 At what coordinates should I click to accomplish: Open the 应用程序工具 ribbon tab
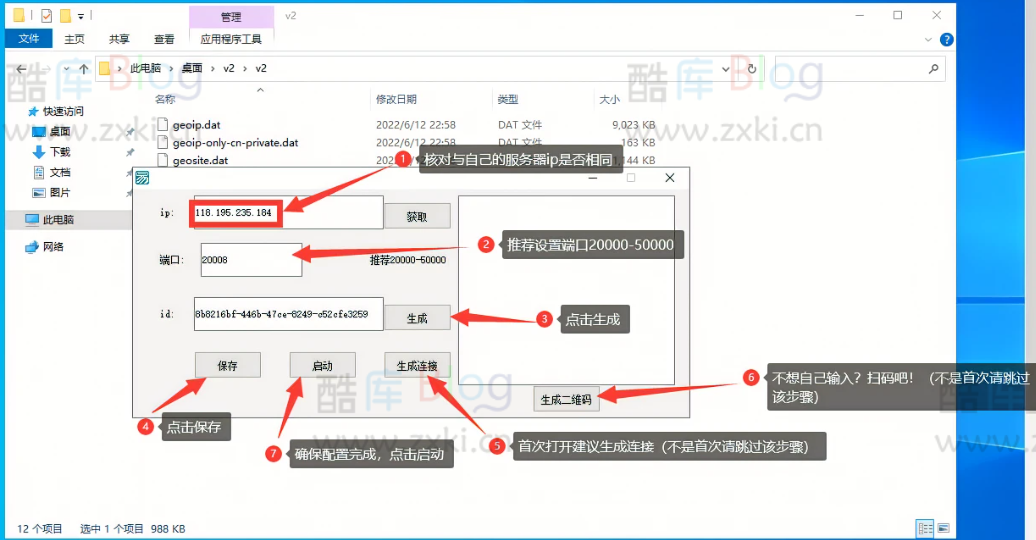pos(231,39)
